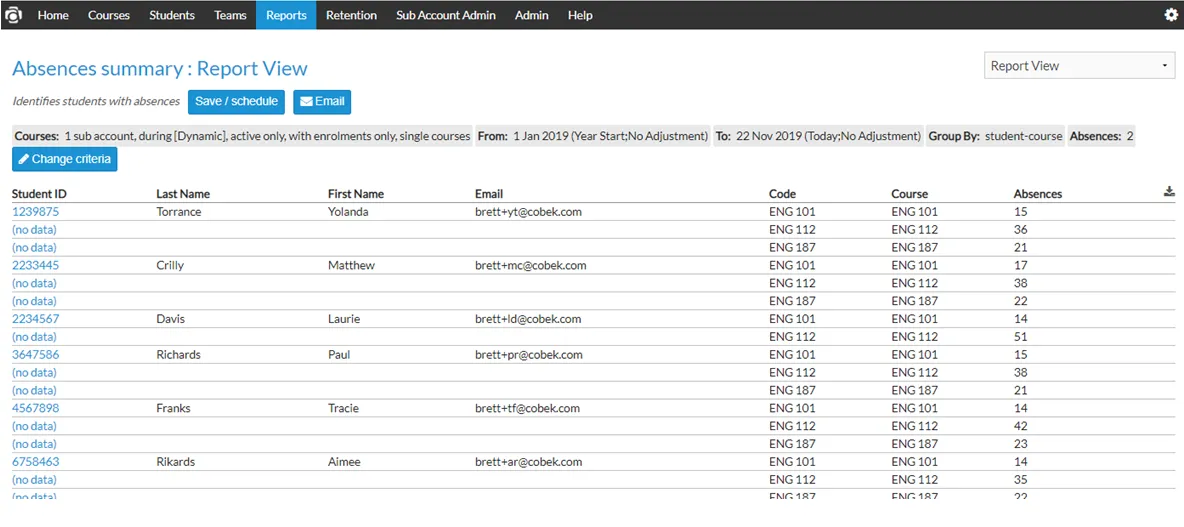Open the Courses menu
Image resolution: width=1184 pixels, height=527 pixels.
click(109, 15)
